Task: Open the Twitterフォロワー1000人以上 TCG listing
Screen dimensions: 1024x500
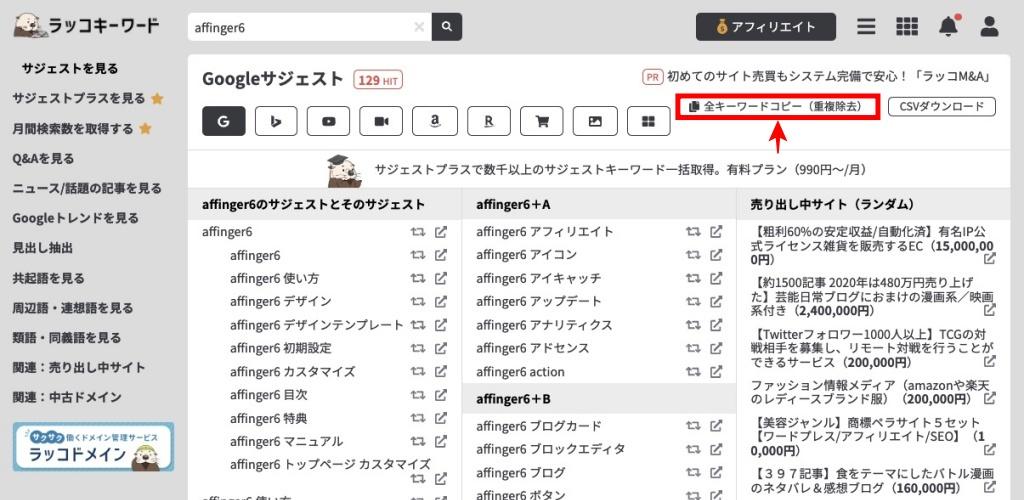Action: pos(873,348)
